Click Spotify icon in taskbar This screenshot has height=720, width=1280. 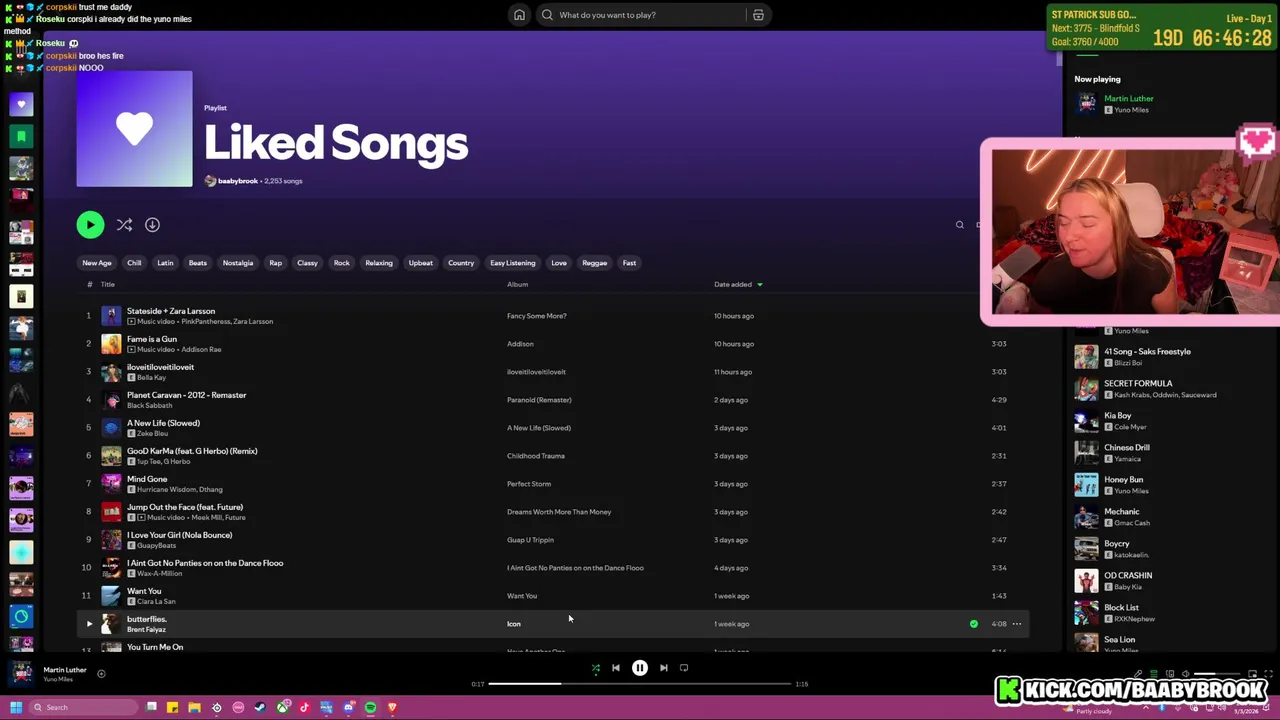(x=370, y=708)
